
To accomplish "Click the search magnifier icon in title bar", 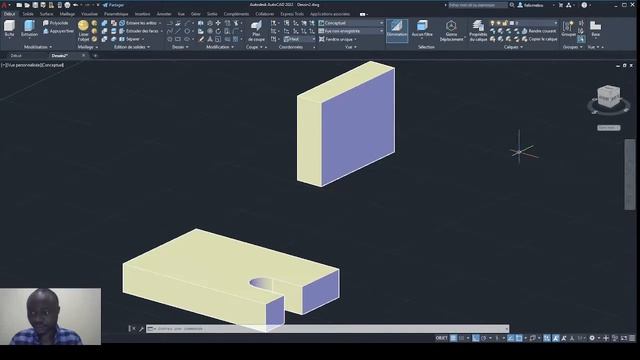I will [x=512, y=5].
